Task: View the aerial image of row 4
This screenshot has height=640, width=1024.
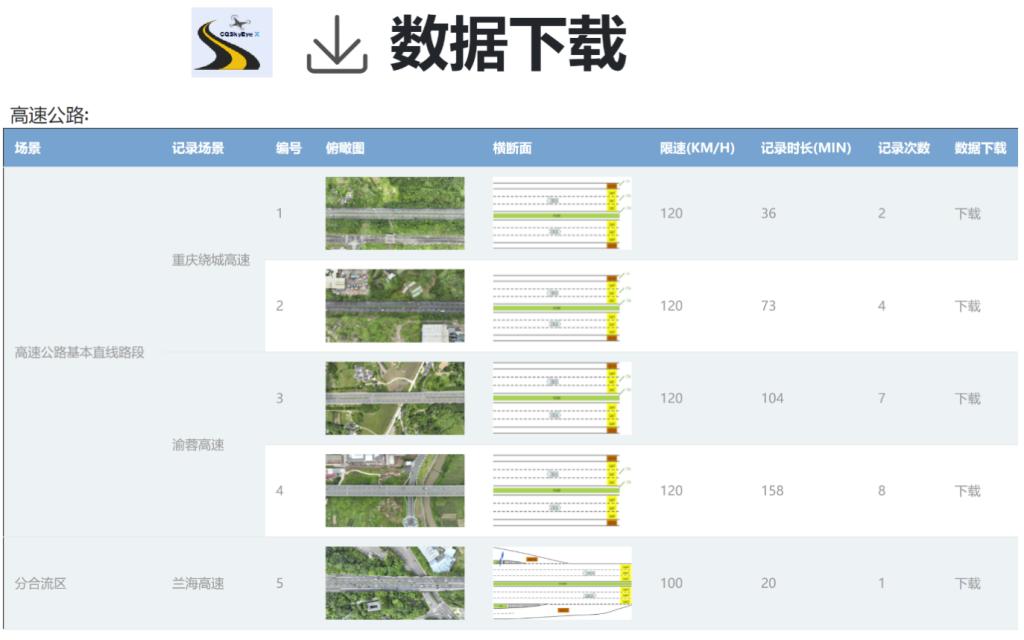Action: pyautogui.click(x=394, y=490)
